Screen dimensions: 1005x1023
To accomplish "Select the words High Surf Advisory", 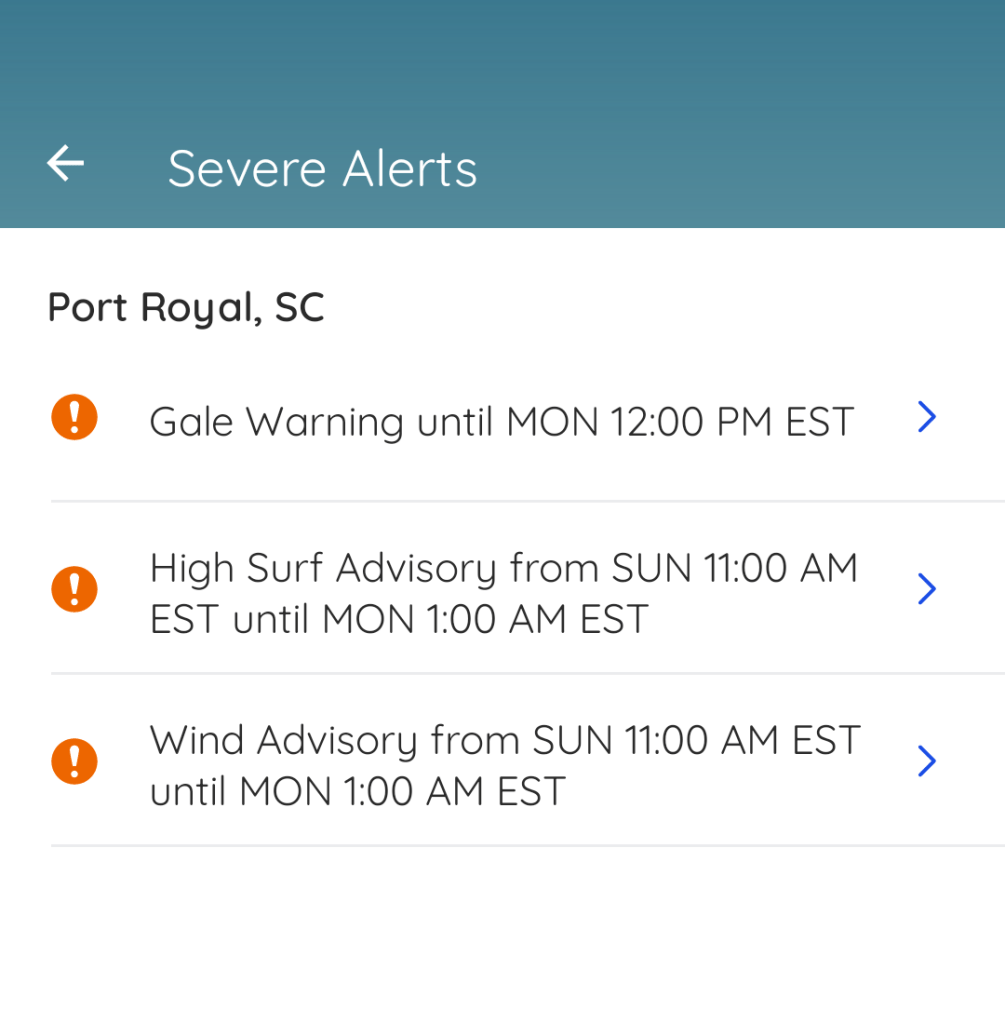I will click(x=323, y=568).
